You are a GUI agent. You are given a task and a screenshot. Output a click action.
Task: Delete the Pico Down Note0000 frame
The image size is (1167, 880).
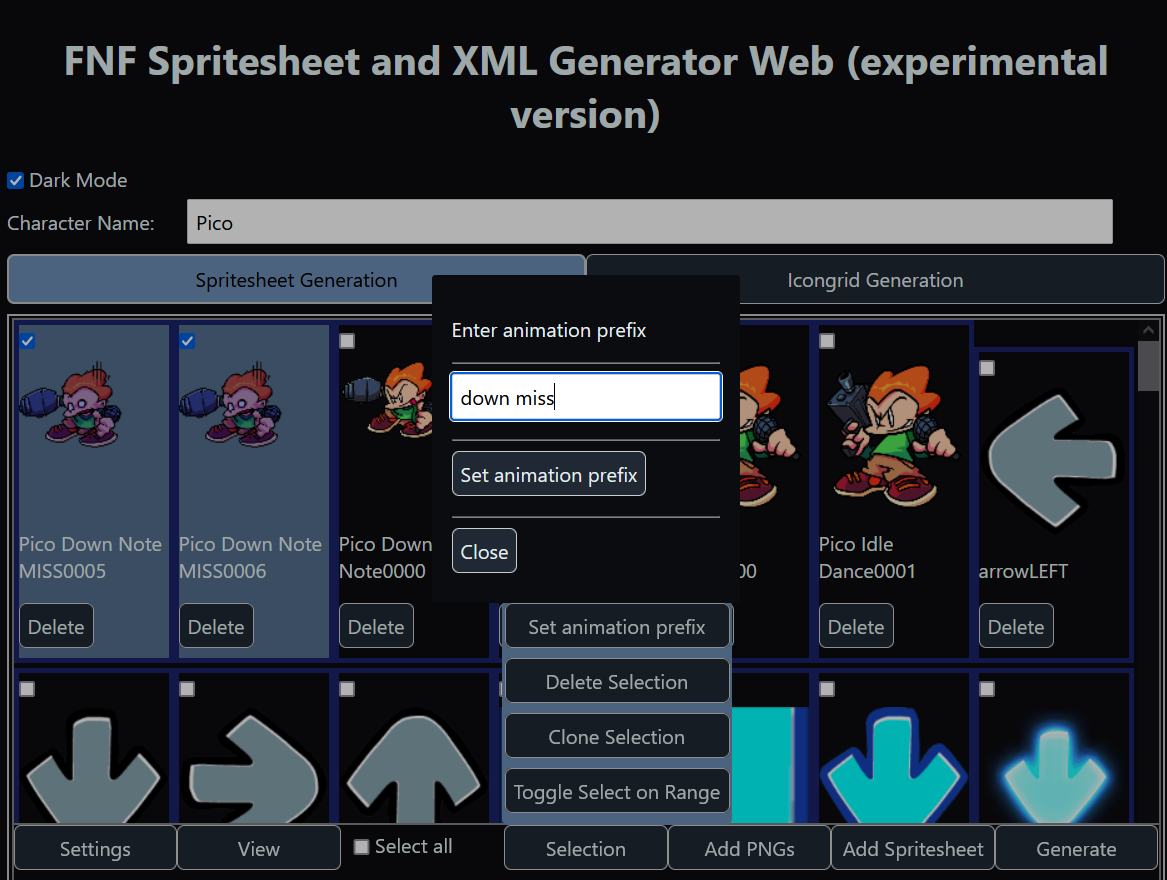[376, 626]
